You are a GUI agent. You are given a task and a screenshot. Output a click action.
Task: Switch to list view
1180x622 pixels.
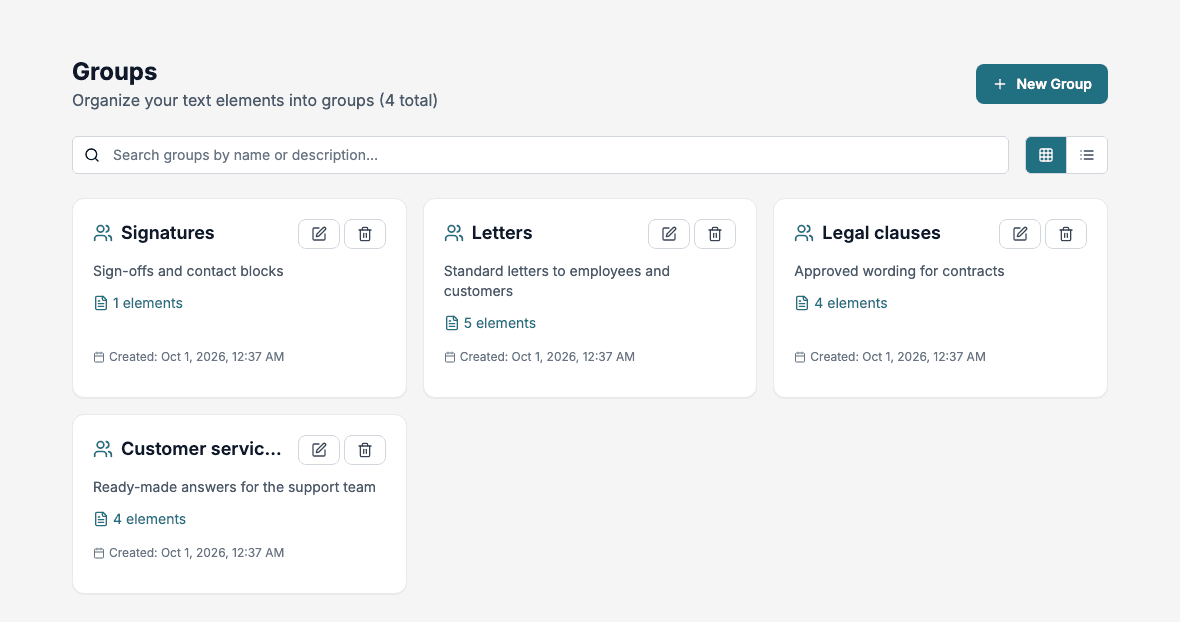click(1087, 155)
